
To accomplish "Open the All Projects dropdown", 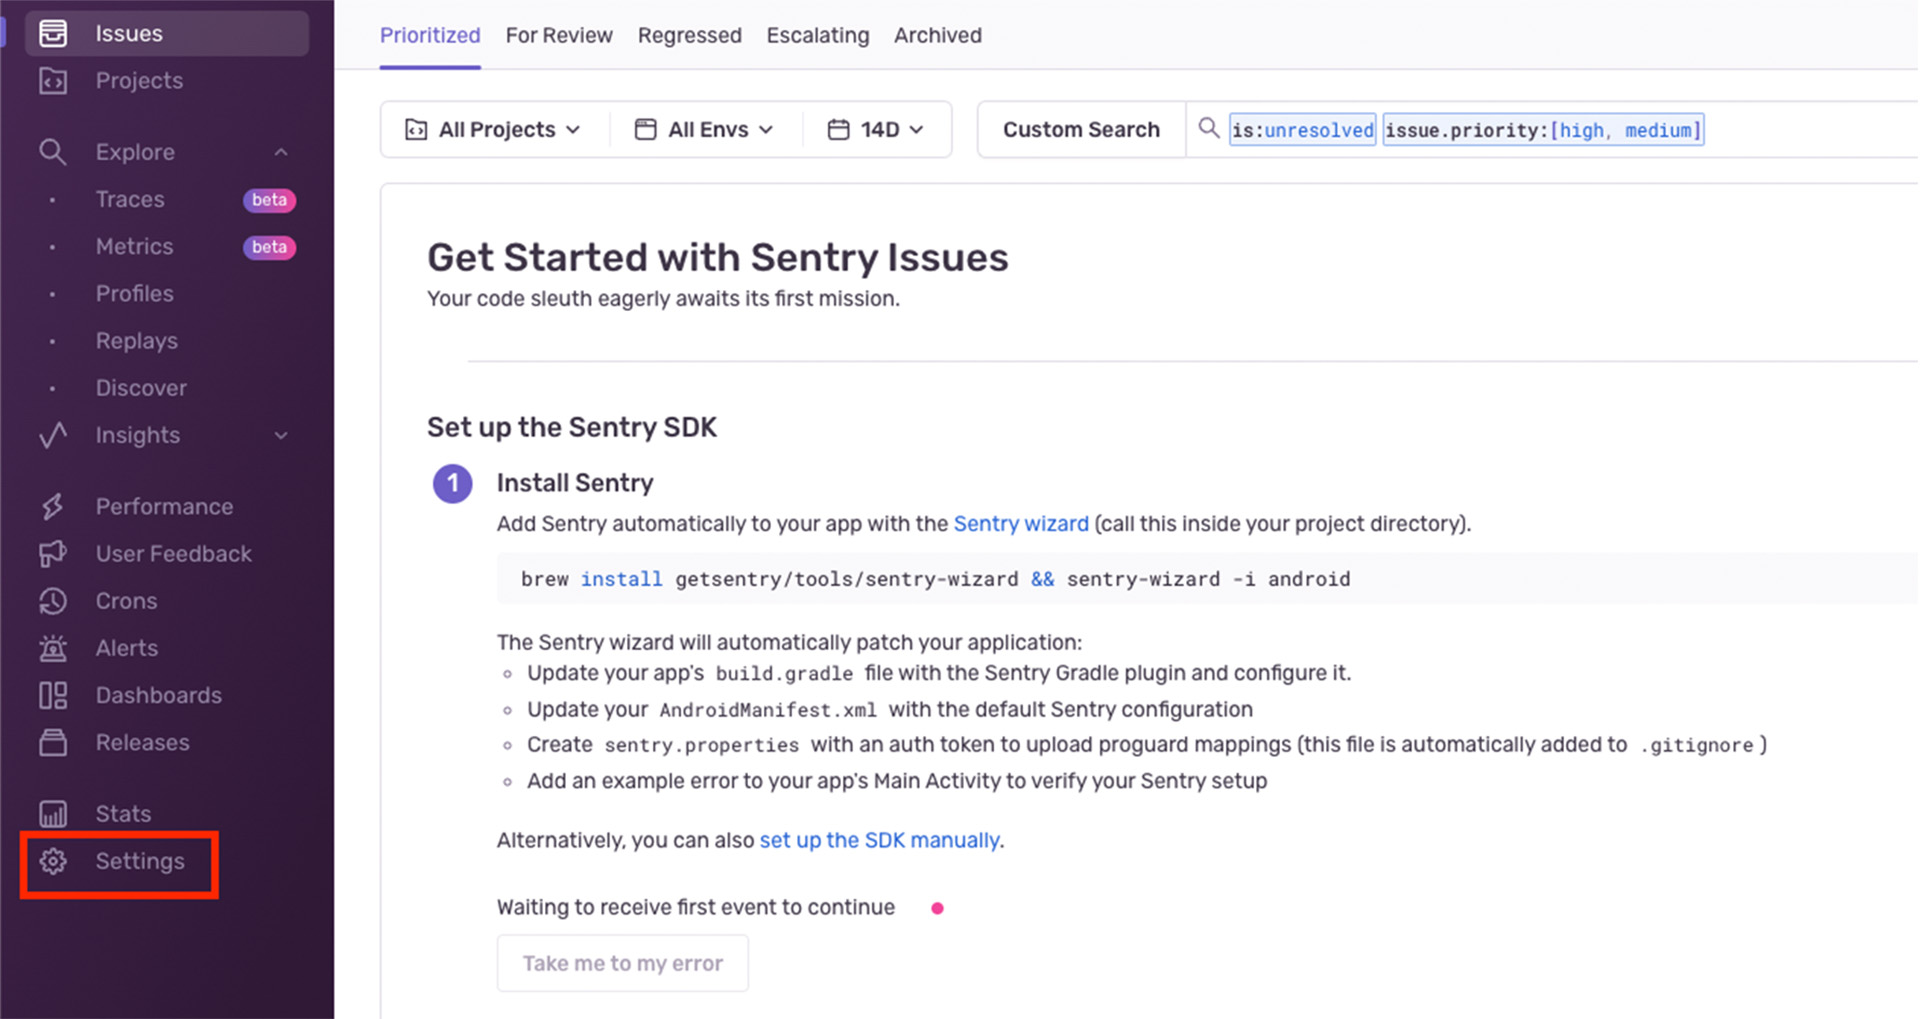I will coord(493,130).
